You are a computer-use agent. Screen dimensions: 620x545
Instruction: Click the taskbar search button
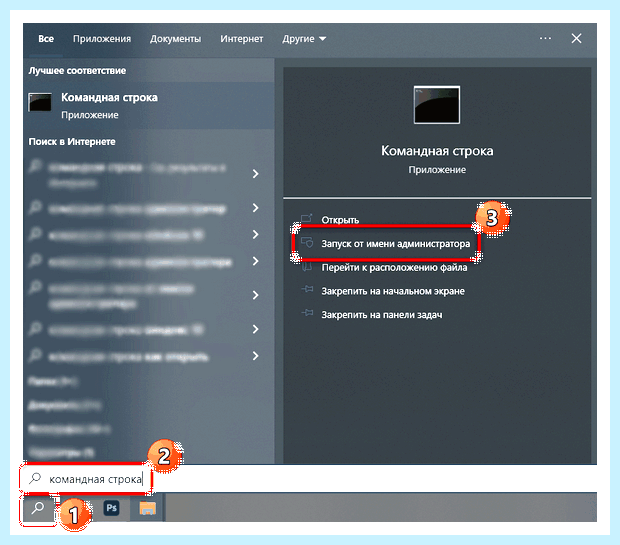pos(38,508)
